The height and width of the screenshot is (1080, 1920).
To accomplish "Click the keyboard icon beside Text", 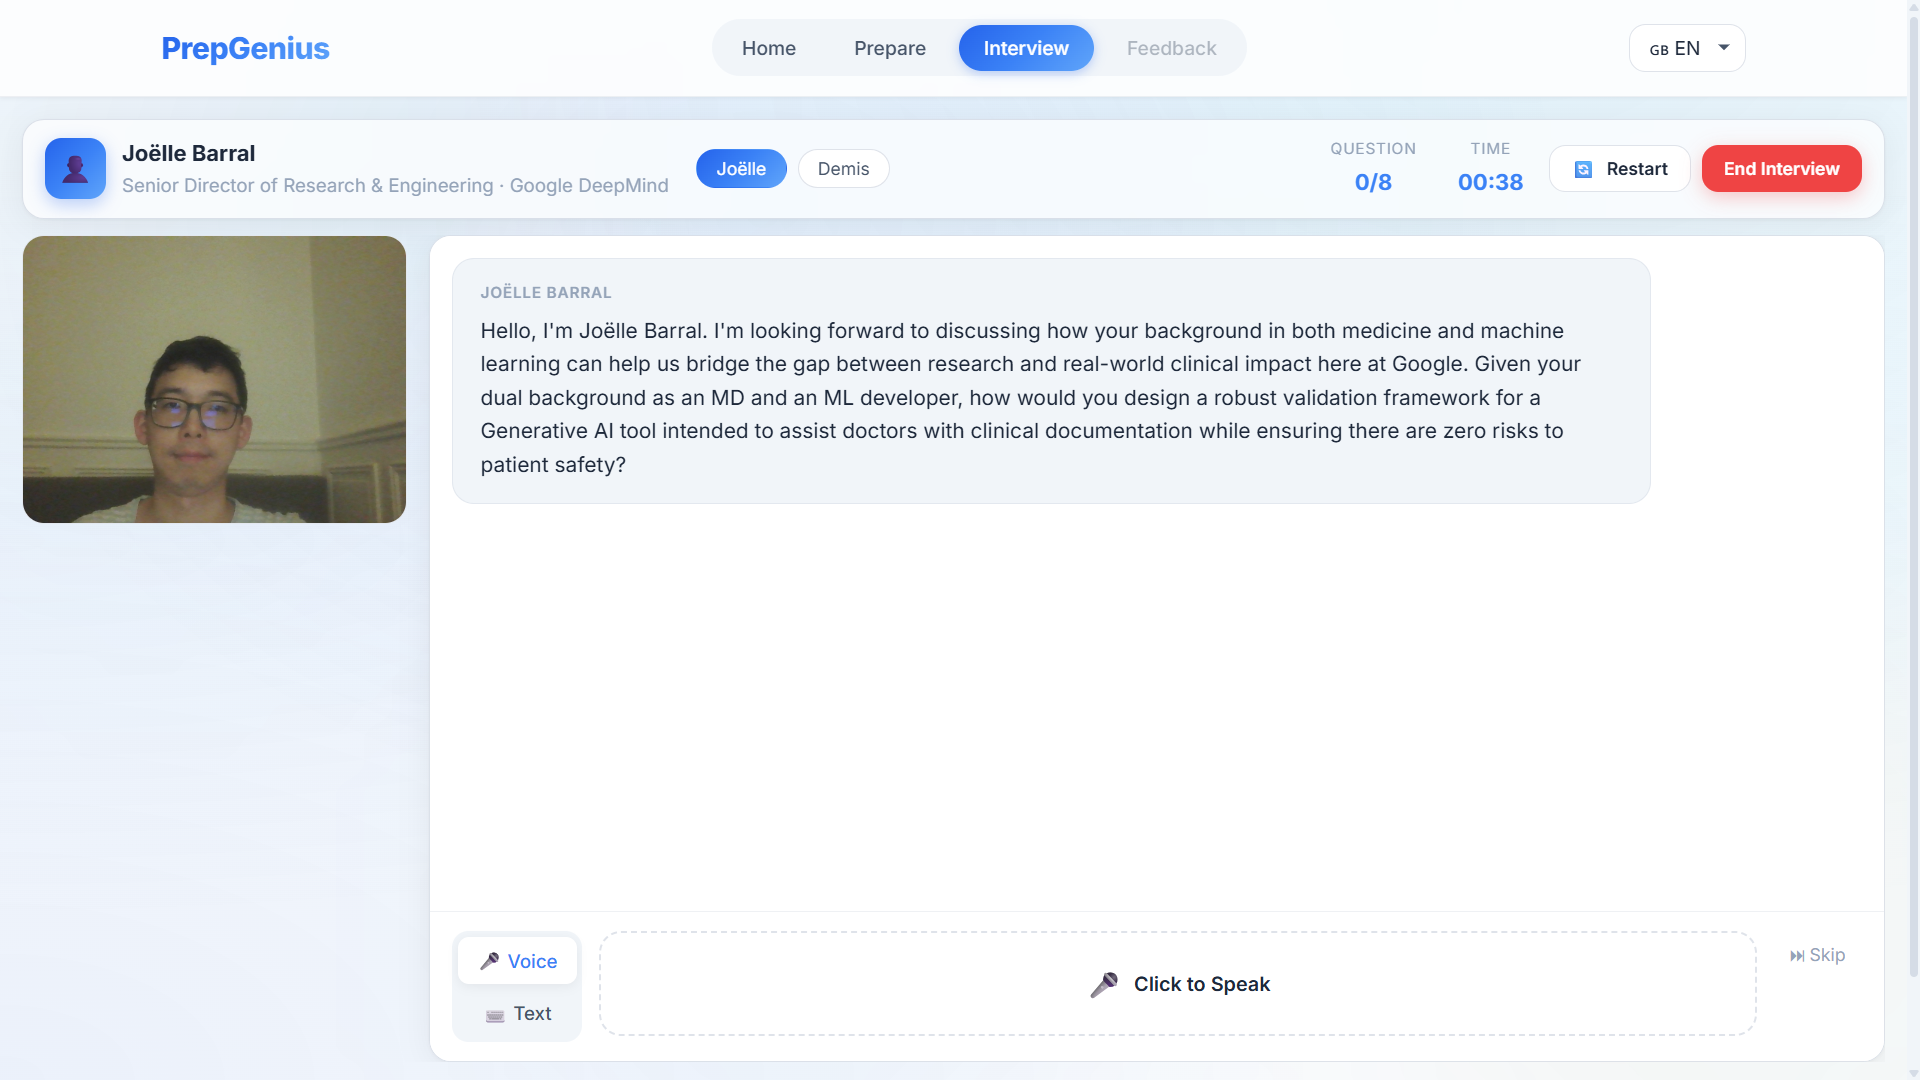I will coord(495,1014).
